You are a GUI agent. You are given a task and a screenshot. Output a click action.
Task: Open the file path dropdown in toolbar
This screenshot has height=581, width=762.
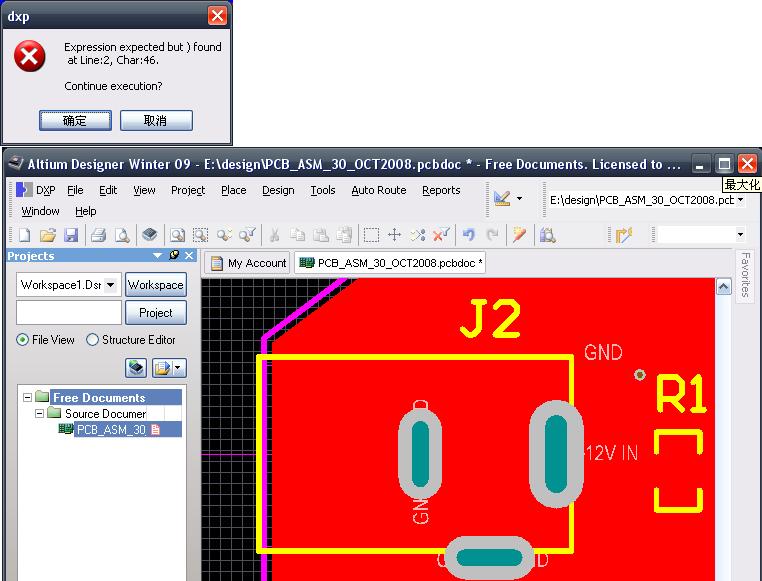(740, 200)
